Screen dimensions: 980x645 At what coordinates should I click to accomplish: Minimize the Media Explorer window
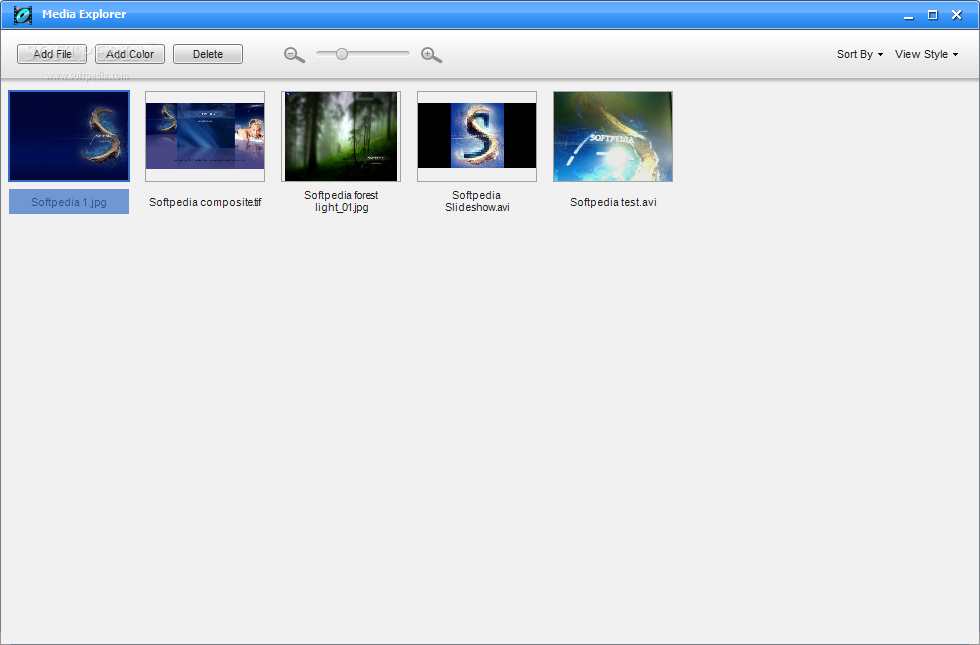point(909,16)
